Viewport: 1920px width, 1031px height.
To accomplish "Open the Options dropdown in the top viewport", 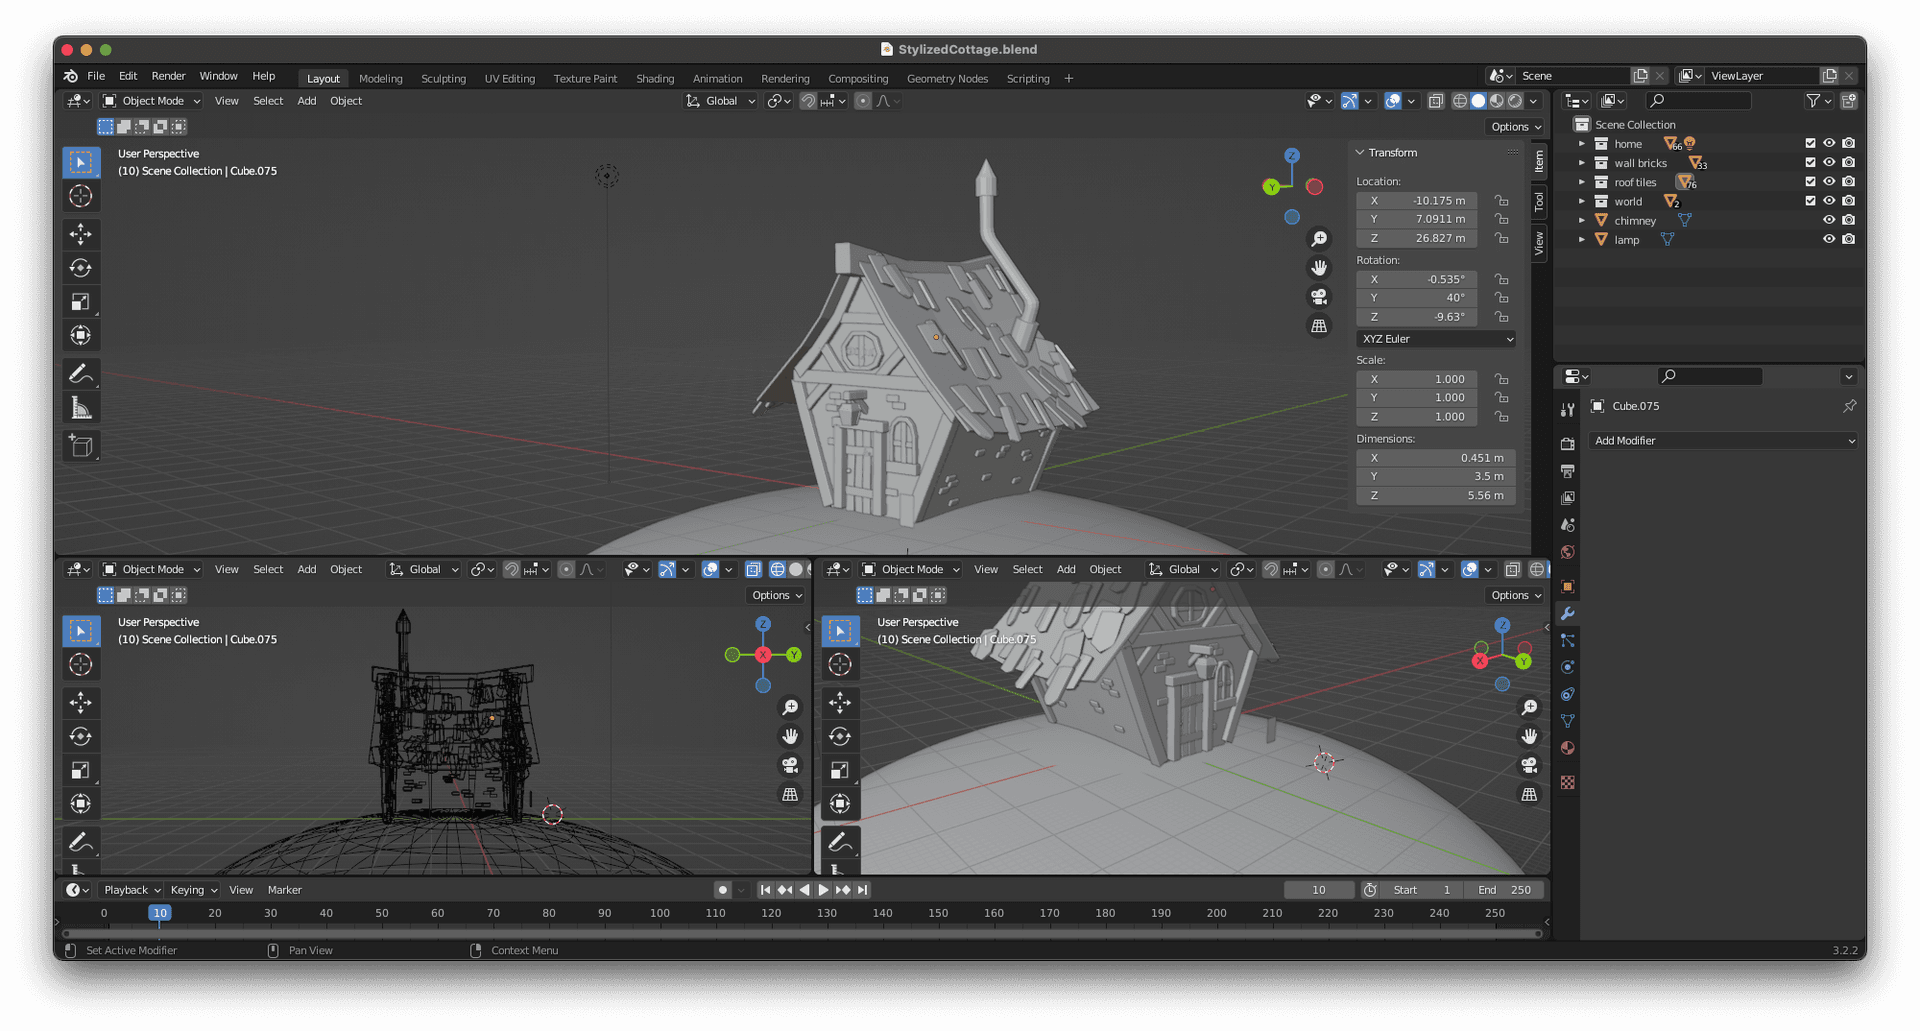I will (1516, 127).
